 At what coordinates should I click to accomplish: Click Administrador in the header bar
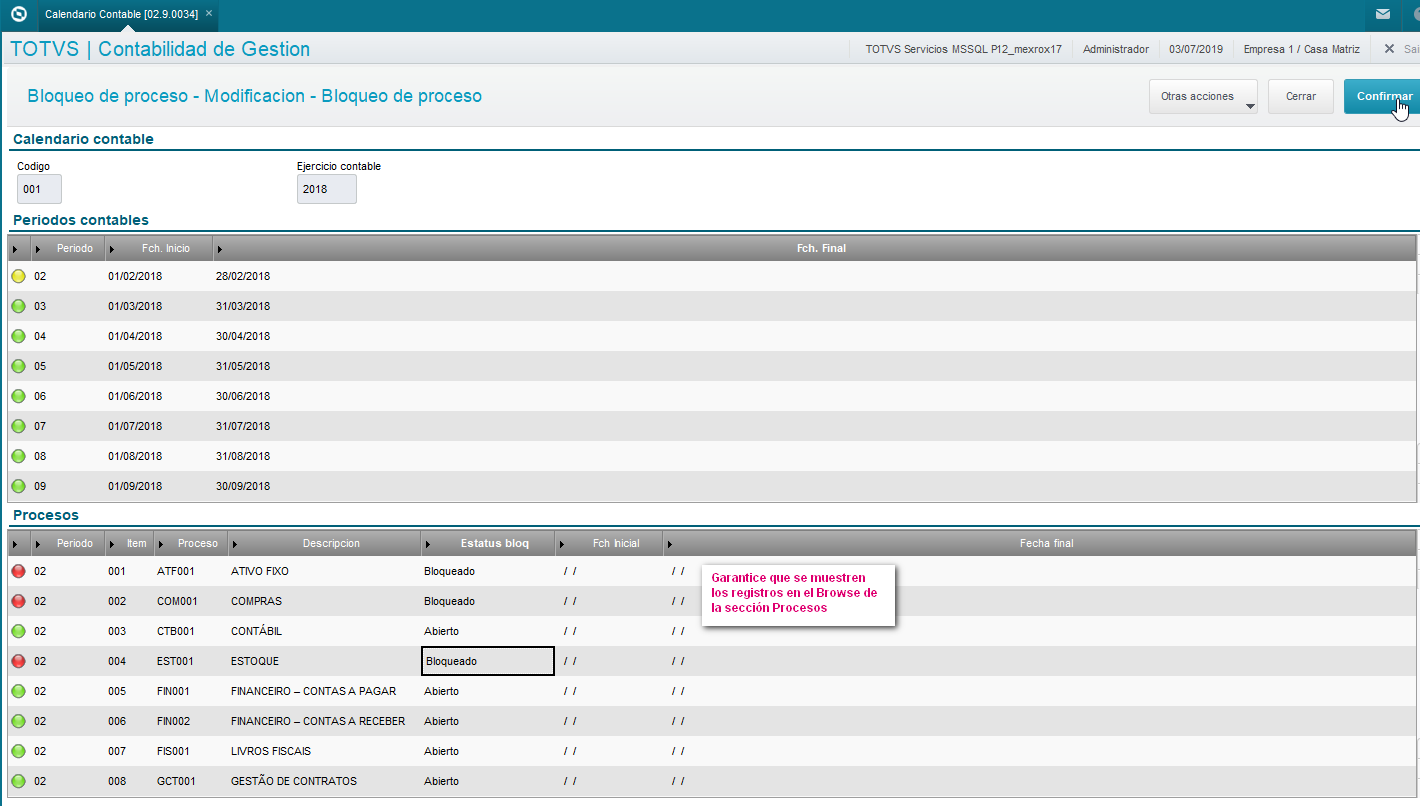point(1116,48)
